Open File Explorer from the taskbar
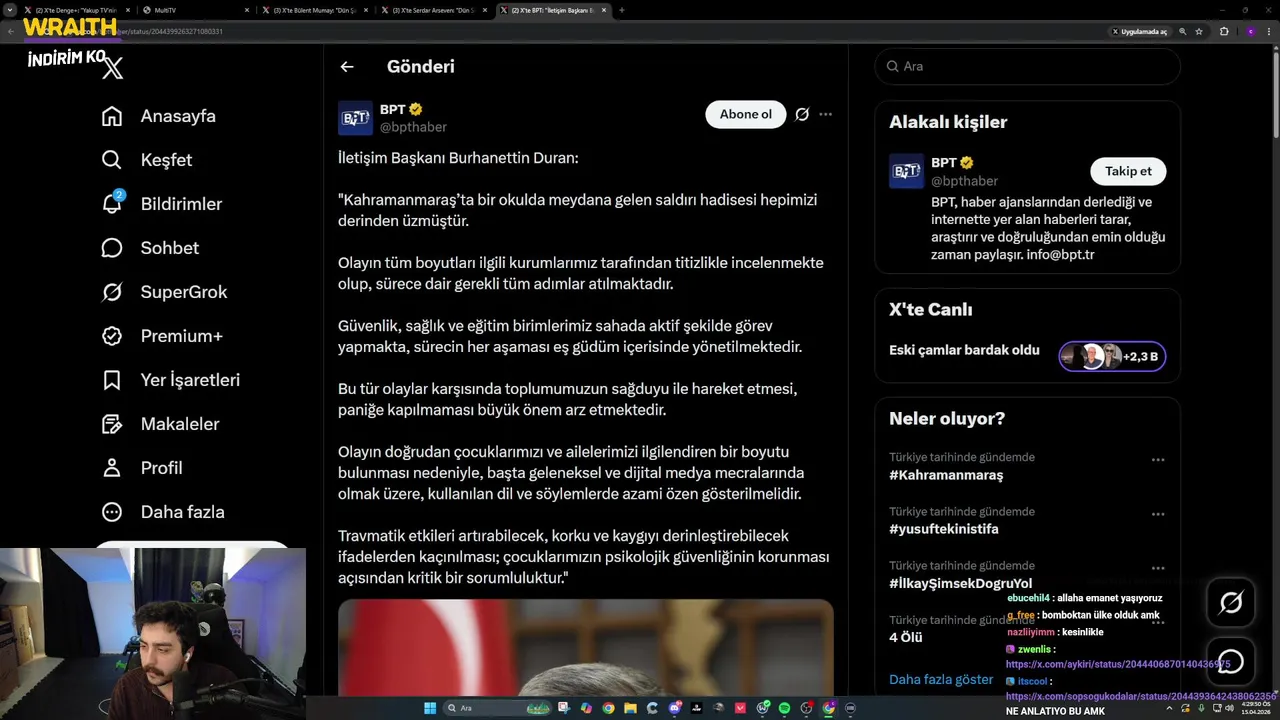Image resolution: width=1280 pixels, height=720 pixels. (x=630, y=708)
